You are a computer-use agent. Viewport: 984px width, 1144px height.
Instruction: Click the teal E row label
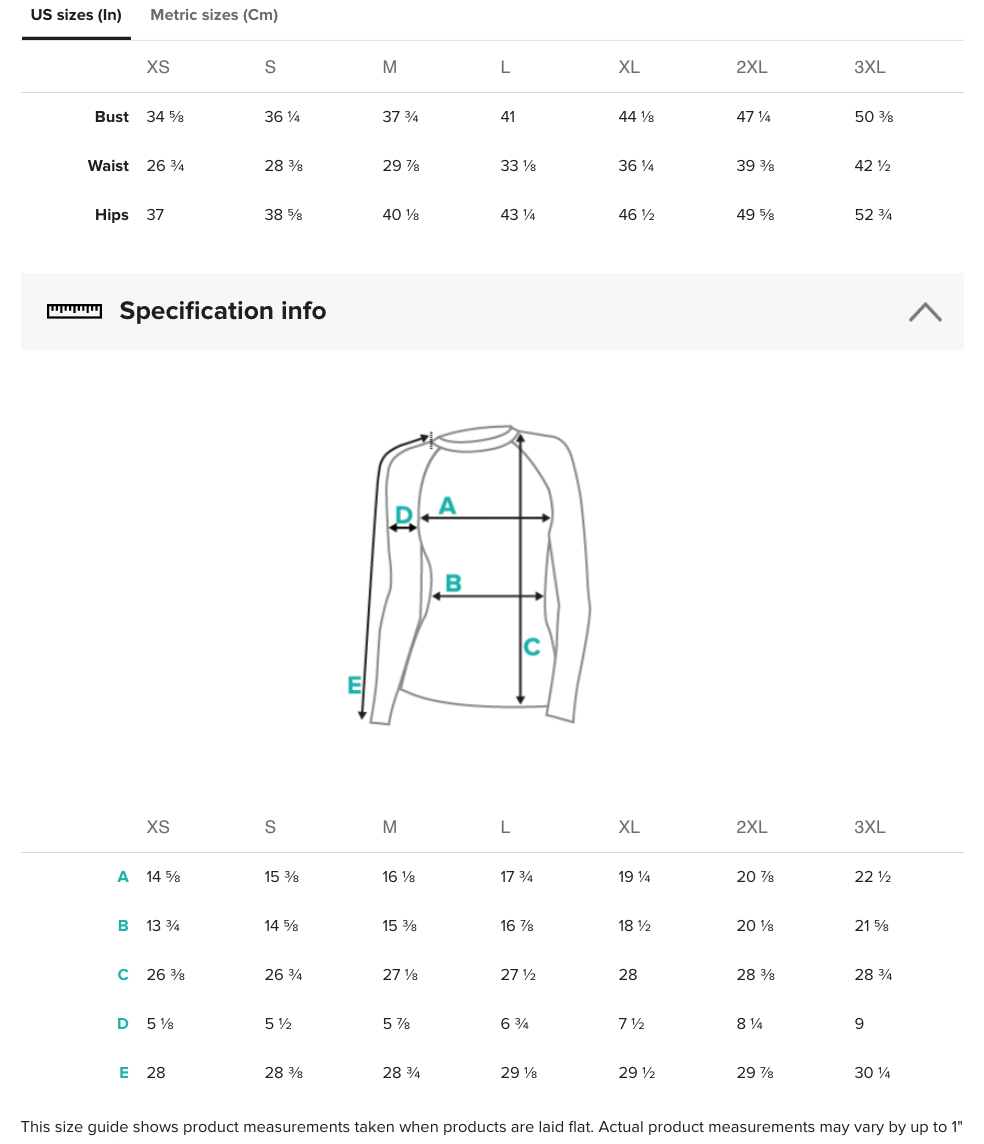(124, 1072)
